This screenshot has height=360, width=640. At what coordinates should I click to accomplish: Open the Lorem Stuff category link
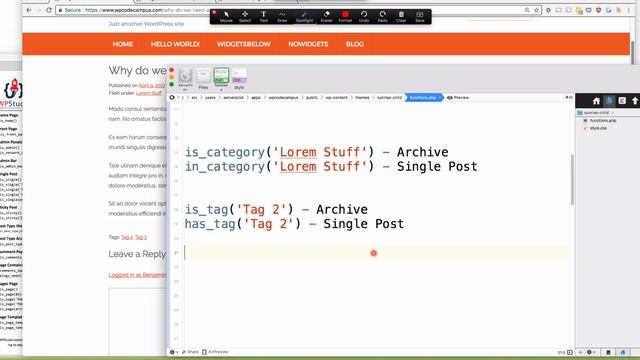(x=149, y=93)
